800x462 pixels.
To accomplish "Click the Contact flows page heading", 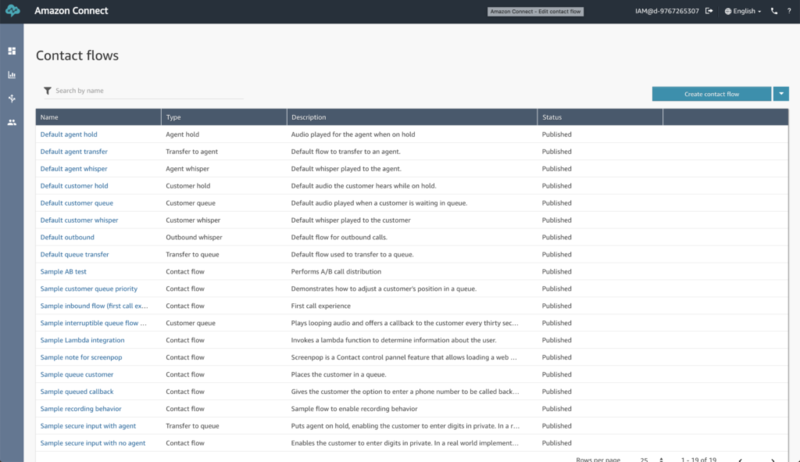I will click(x=77, y=56).
